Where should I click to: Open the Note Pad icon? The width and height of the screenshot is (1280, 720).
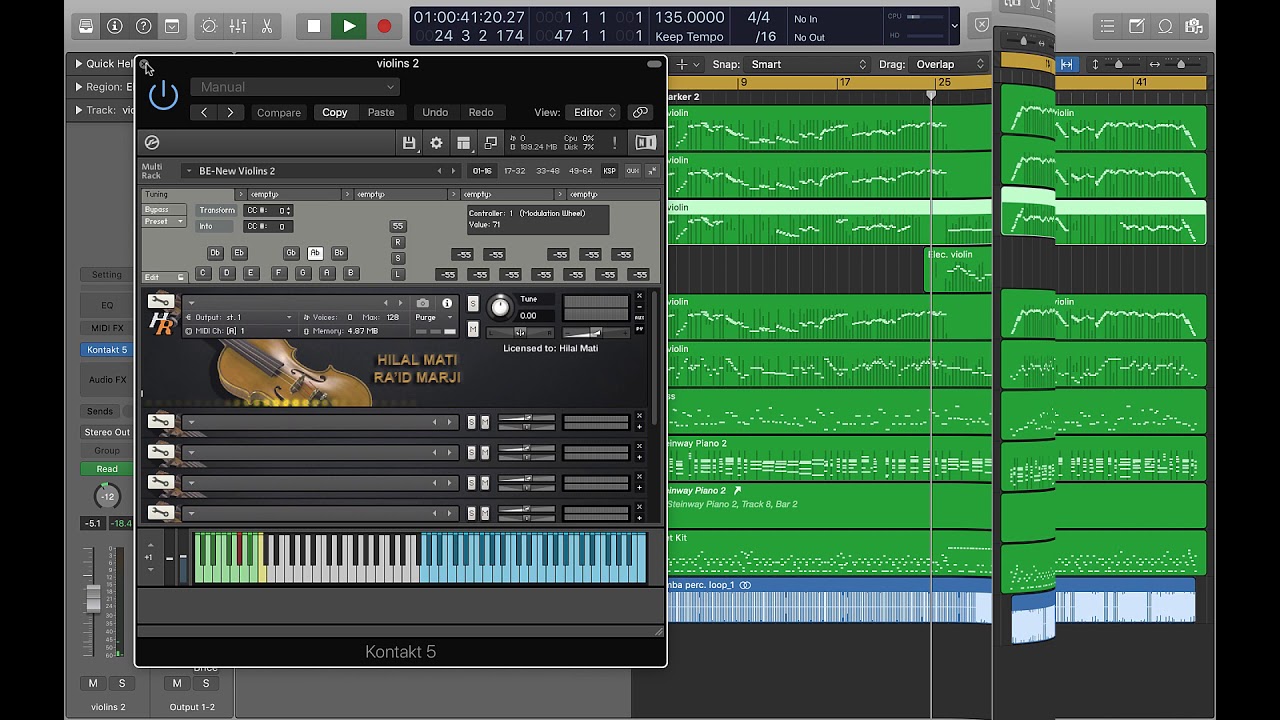(x=1137, y=26)
